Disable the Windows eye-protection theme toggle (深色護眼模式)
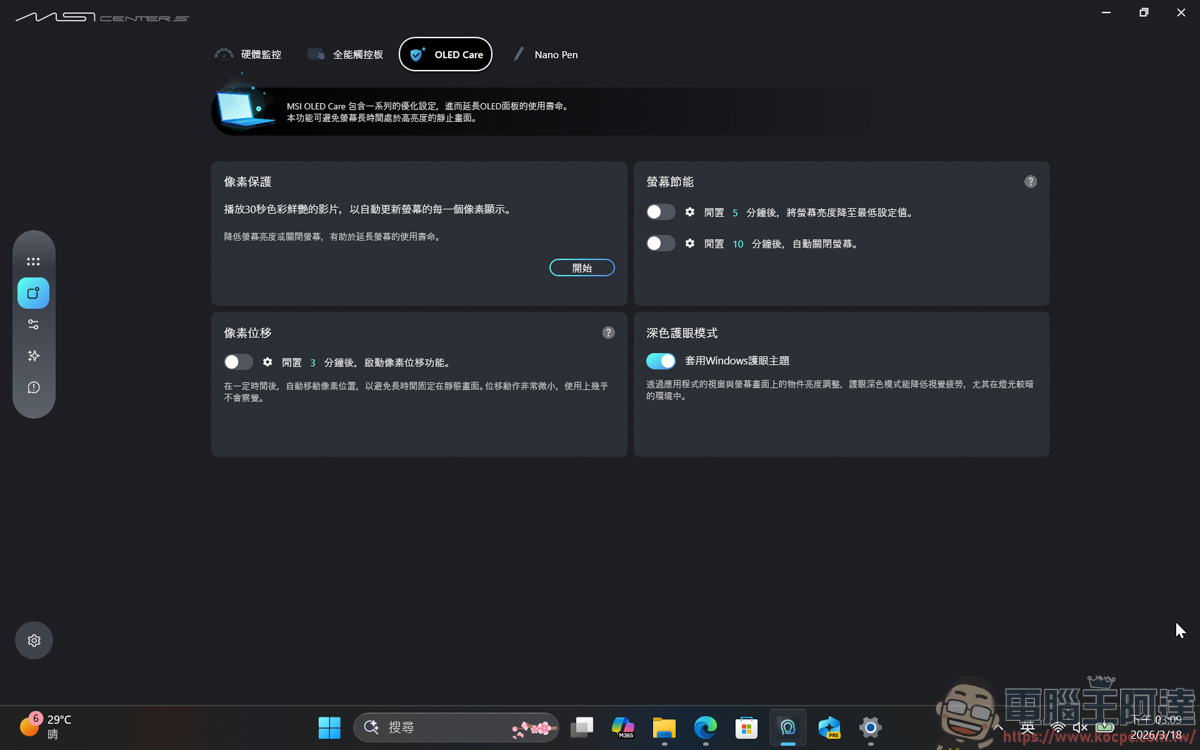This screenshot has width=1200, height=750. point(660,361)
